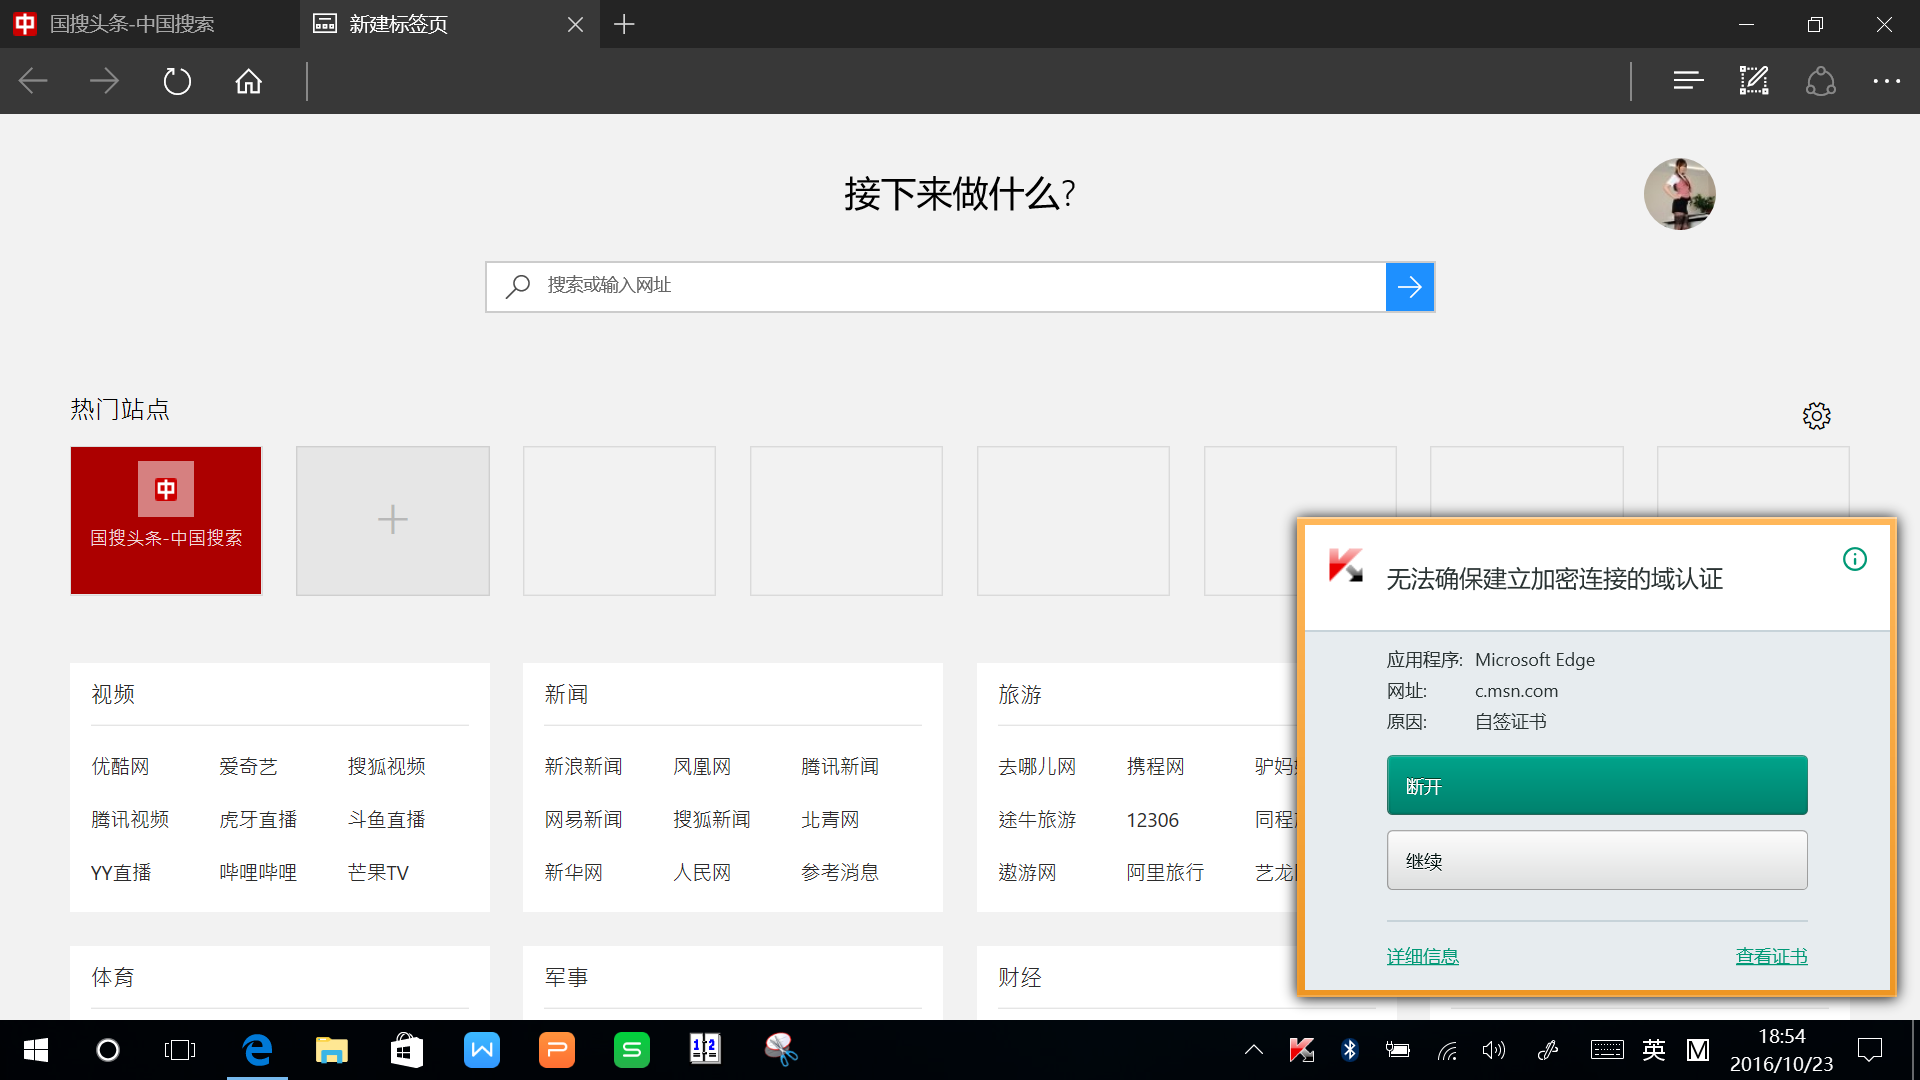This screenshot has height=1080, width=1920.
Task: Open the 哔哩哔哩 link
Action: 258,872
